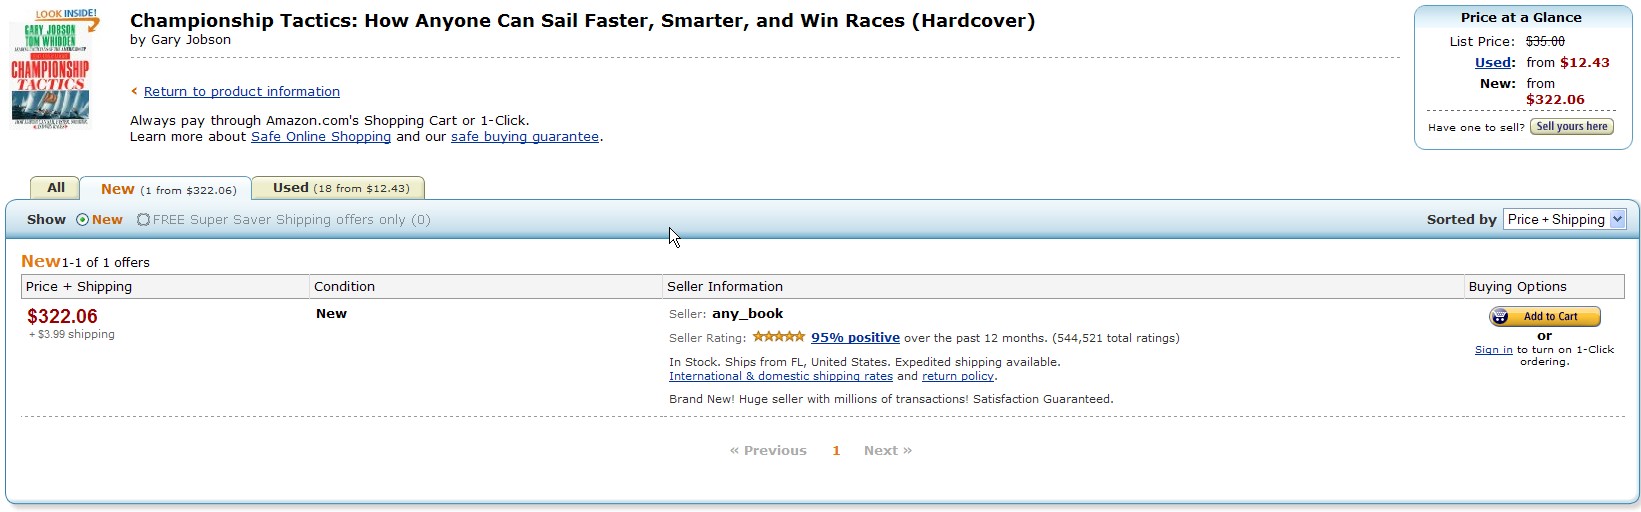This screenshot has height=512, width=1641.
Task: Open the Sorted by Price + Shipping dropdown
Action: click(1564, 220)
